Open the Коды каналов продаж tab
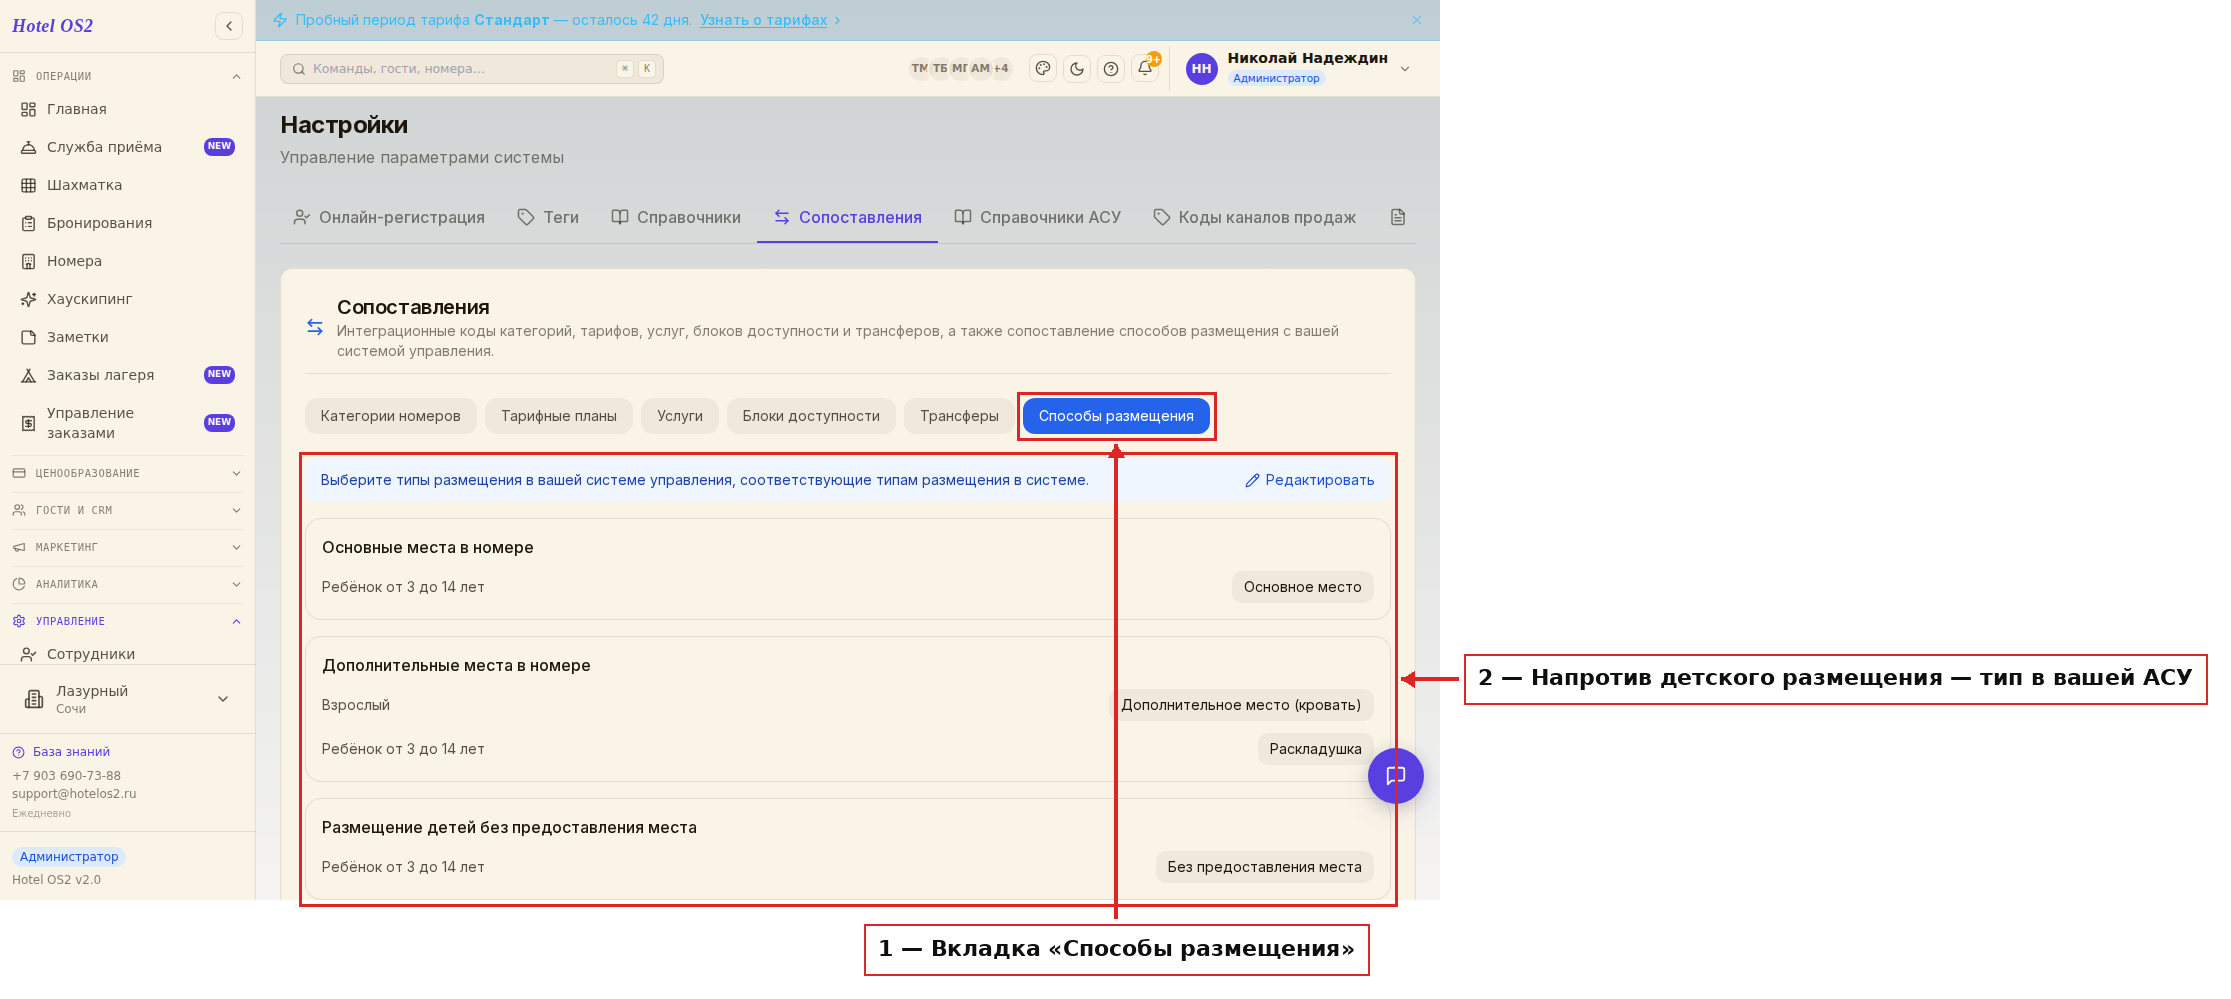 point(1255,217)
